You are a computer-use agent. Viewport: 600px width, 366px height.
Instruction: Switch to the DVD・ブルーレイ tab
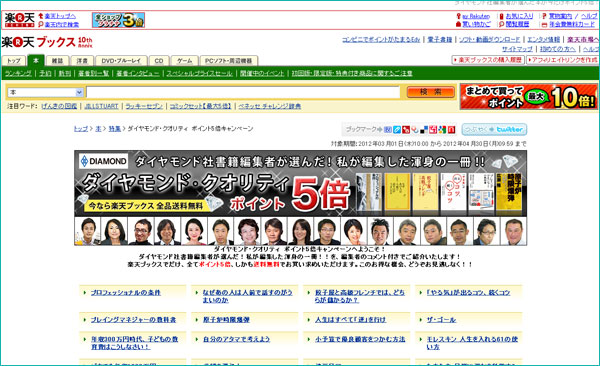tap(121, 61)
